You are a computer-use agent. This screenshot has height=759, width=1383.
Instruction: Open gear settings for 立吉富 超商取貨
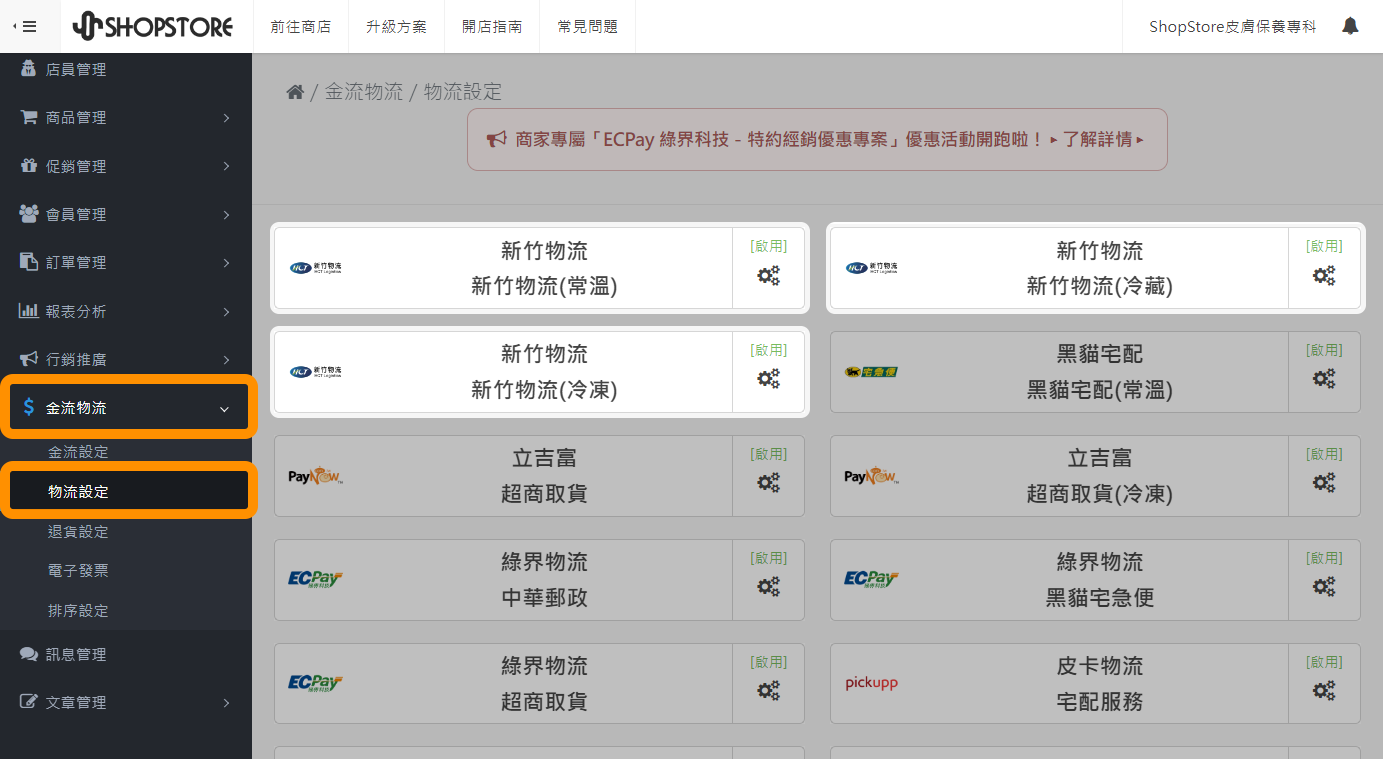(768, 483)
